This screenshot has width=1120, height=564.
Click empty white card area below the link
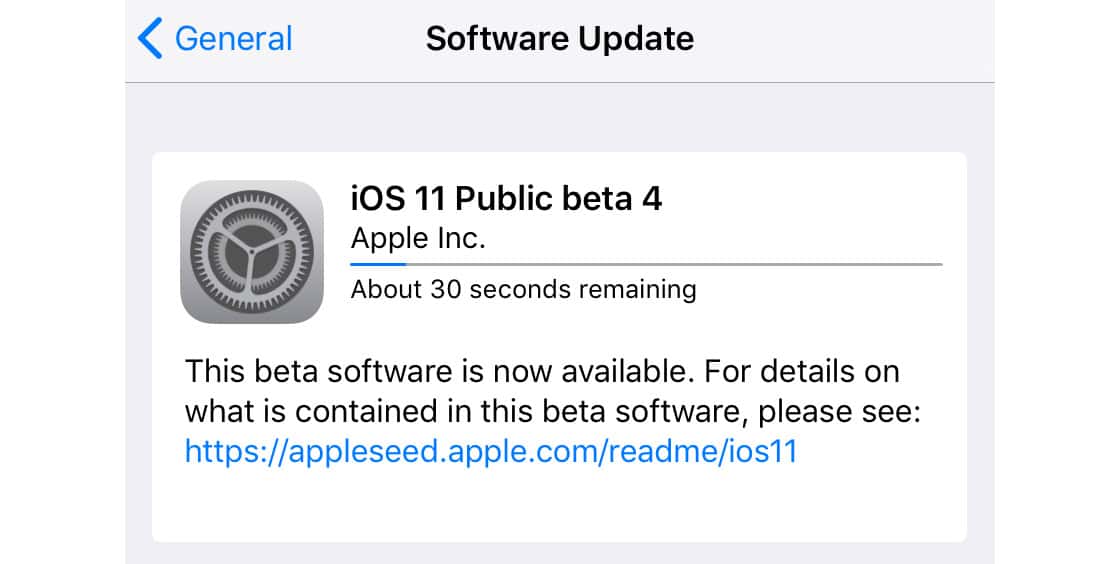tap(558, 505)
